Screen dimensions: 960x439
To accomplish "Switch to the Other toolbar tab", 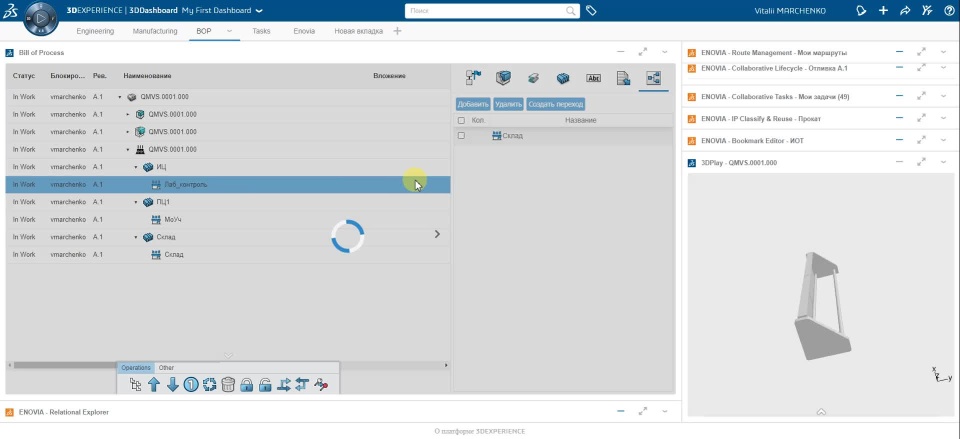I will point(166,368).
